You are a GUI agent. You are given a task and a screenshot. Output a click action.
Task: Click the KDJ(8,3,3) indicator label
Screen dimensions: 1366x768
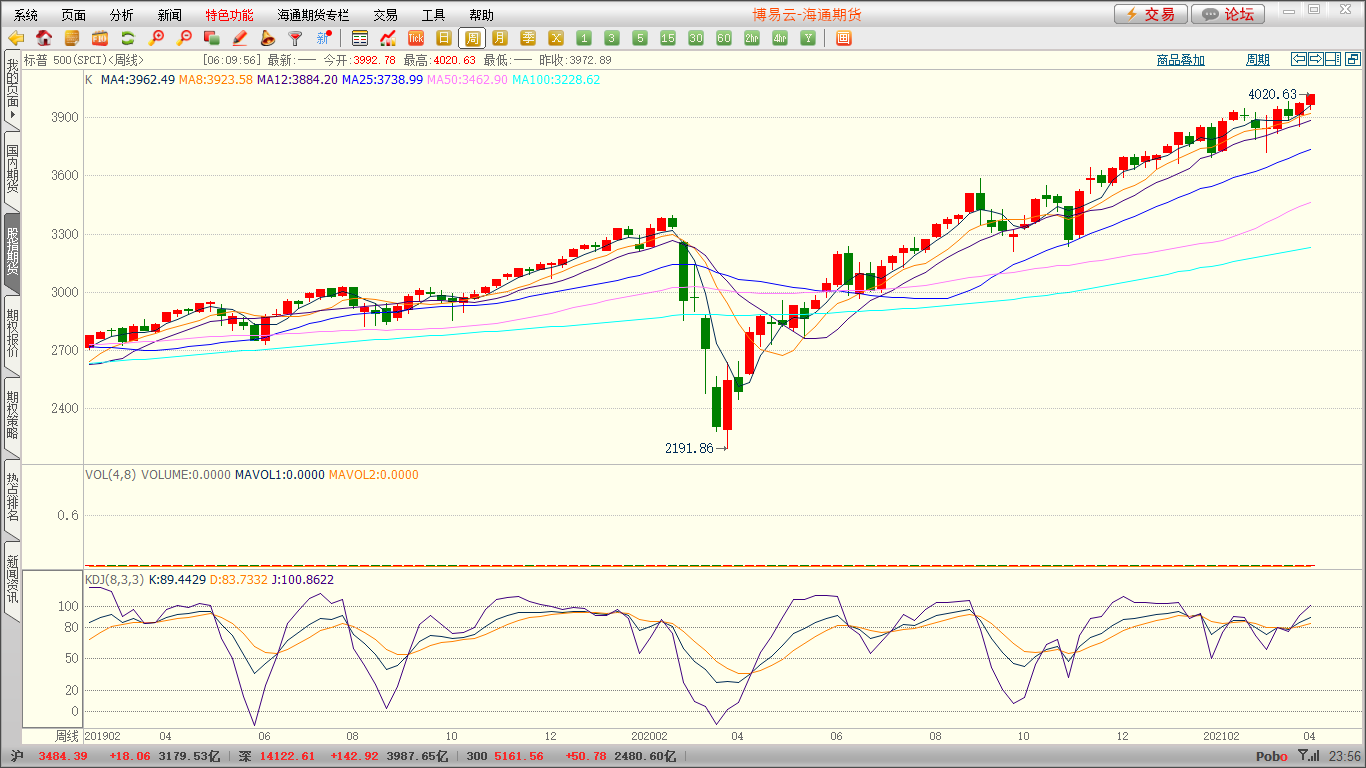tap(114, 579)
